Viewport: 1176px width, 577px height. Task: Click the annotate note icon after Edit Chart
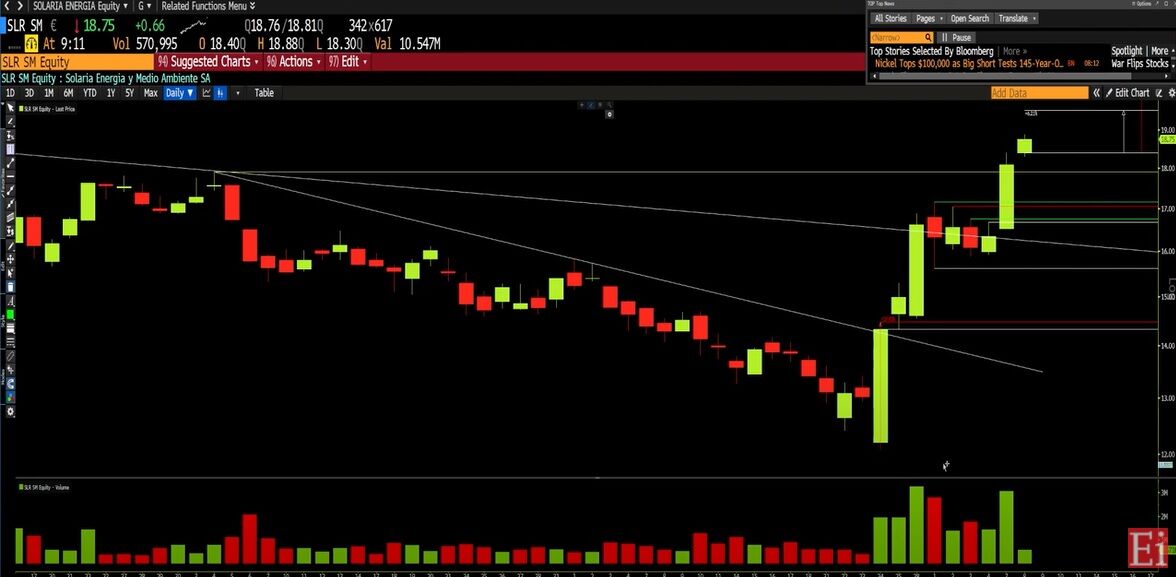tap(1160, 93)
